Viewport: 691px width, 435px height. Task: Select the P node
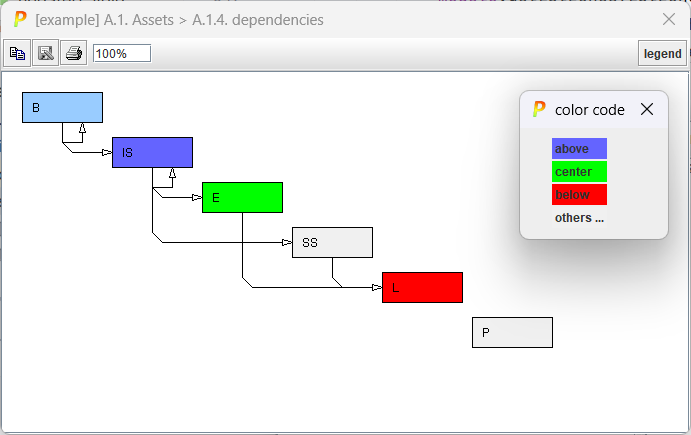coord(512,332)
